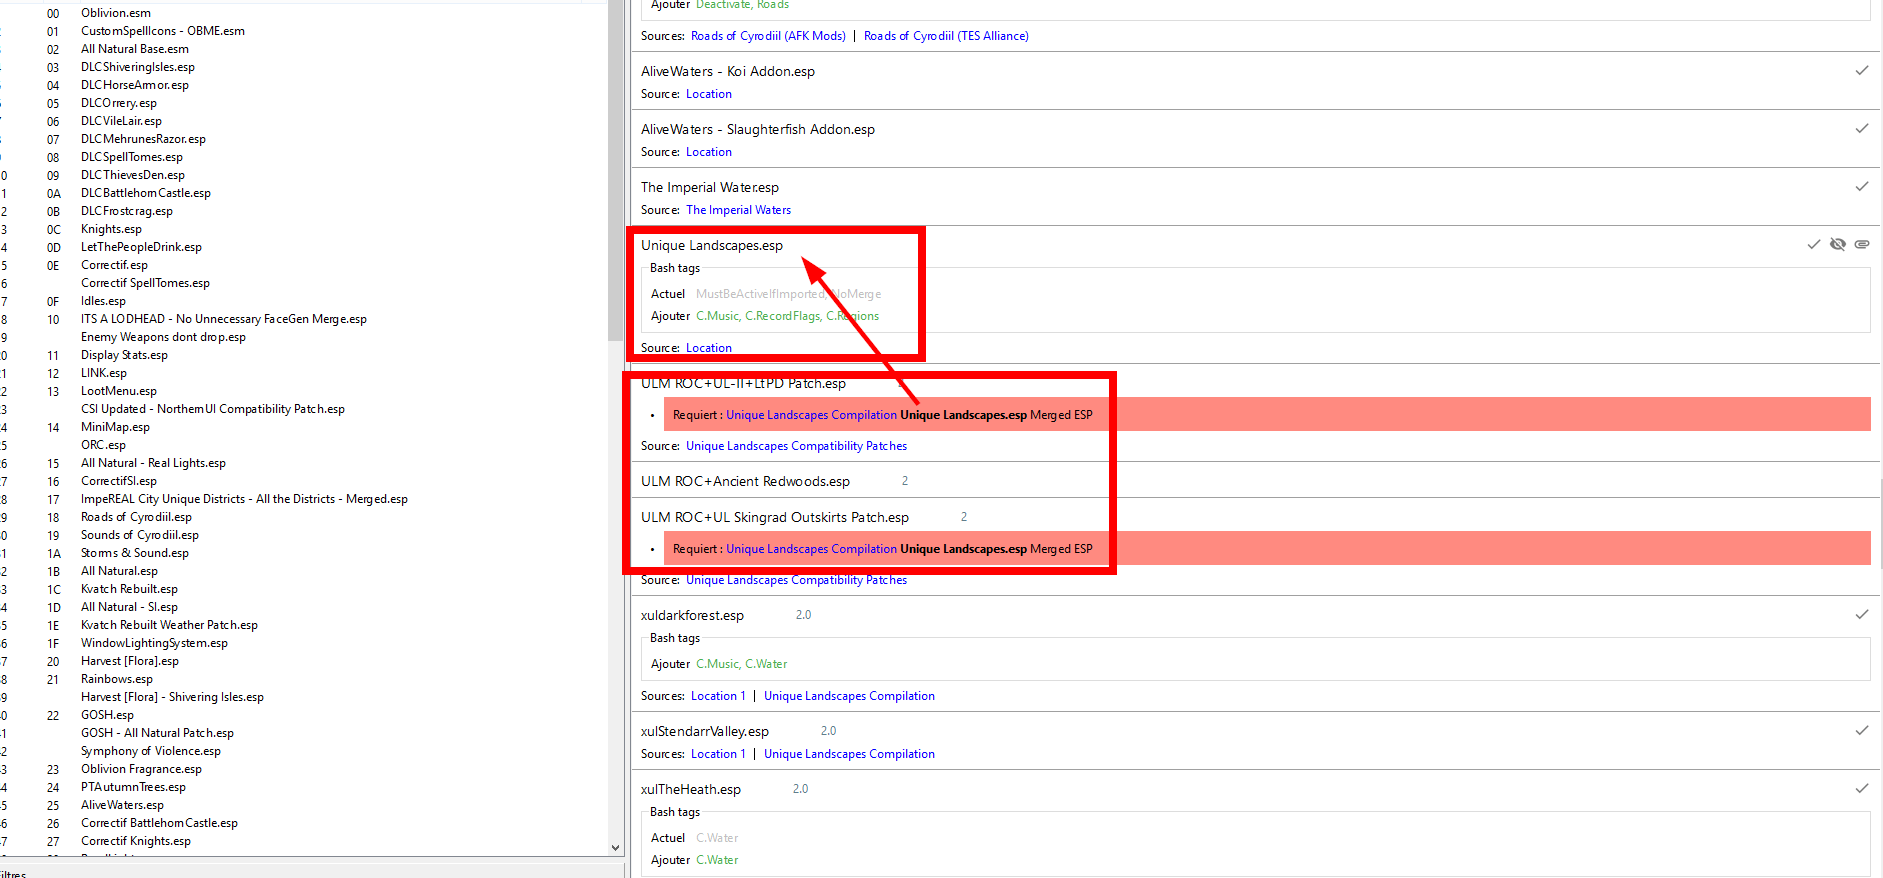Select WindowLightingSystem.esp in the plugin list
This screenshot has width=1883, height=878.
154,643
